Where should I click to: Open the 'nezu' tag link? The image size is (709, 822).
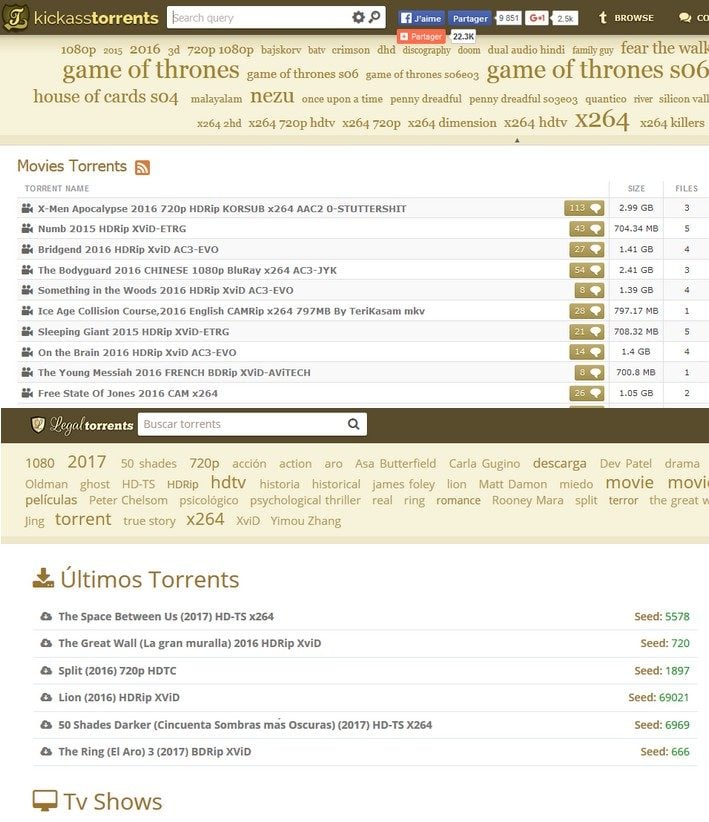pyautogui.click(x=272, y=96)
